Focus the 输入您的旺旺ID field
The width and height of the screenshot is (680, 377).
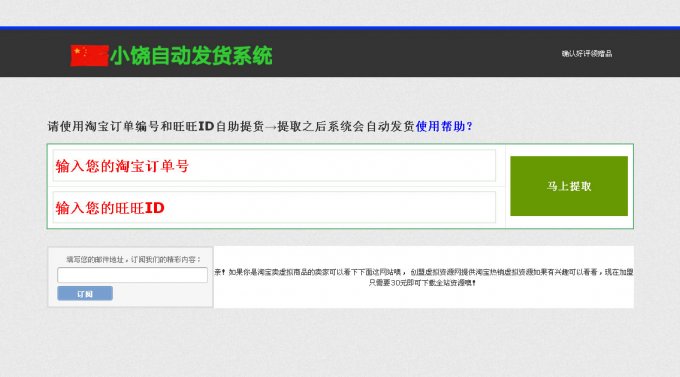[274, 207]
